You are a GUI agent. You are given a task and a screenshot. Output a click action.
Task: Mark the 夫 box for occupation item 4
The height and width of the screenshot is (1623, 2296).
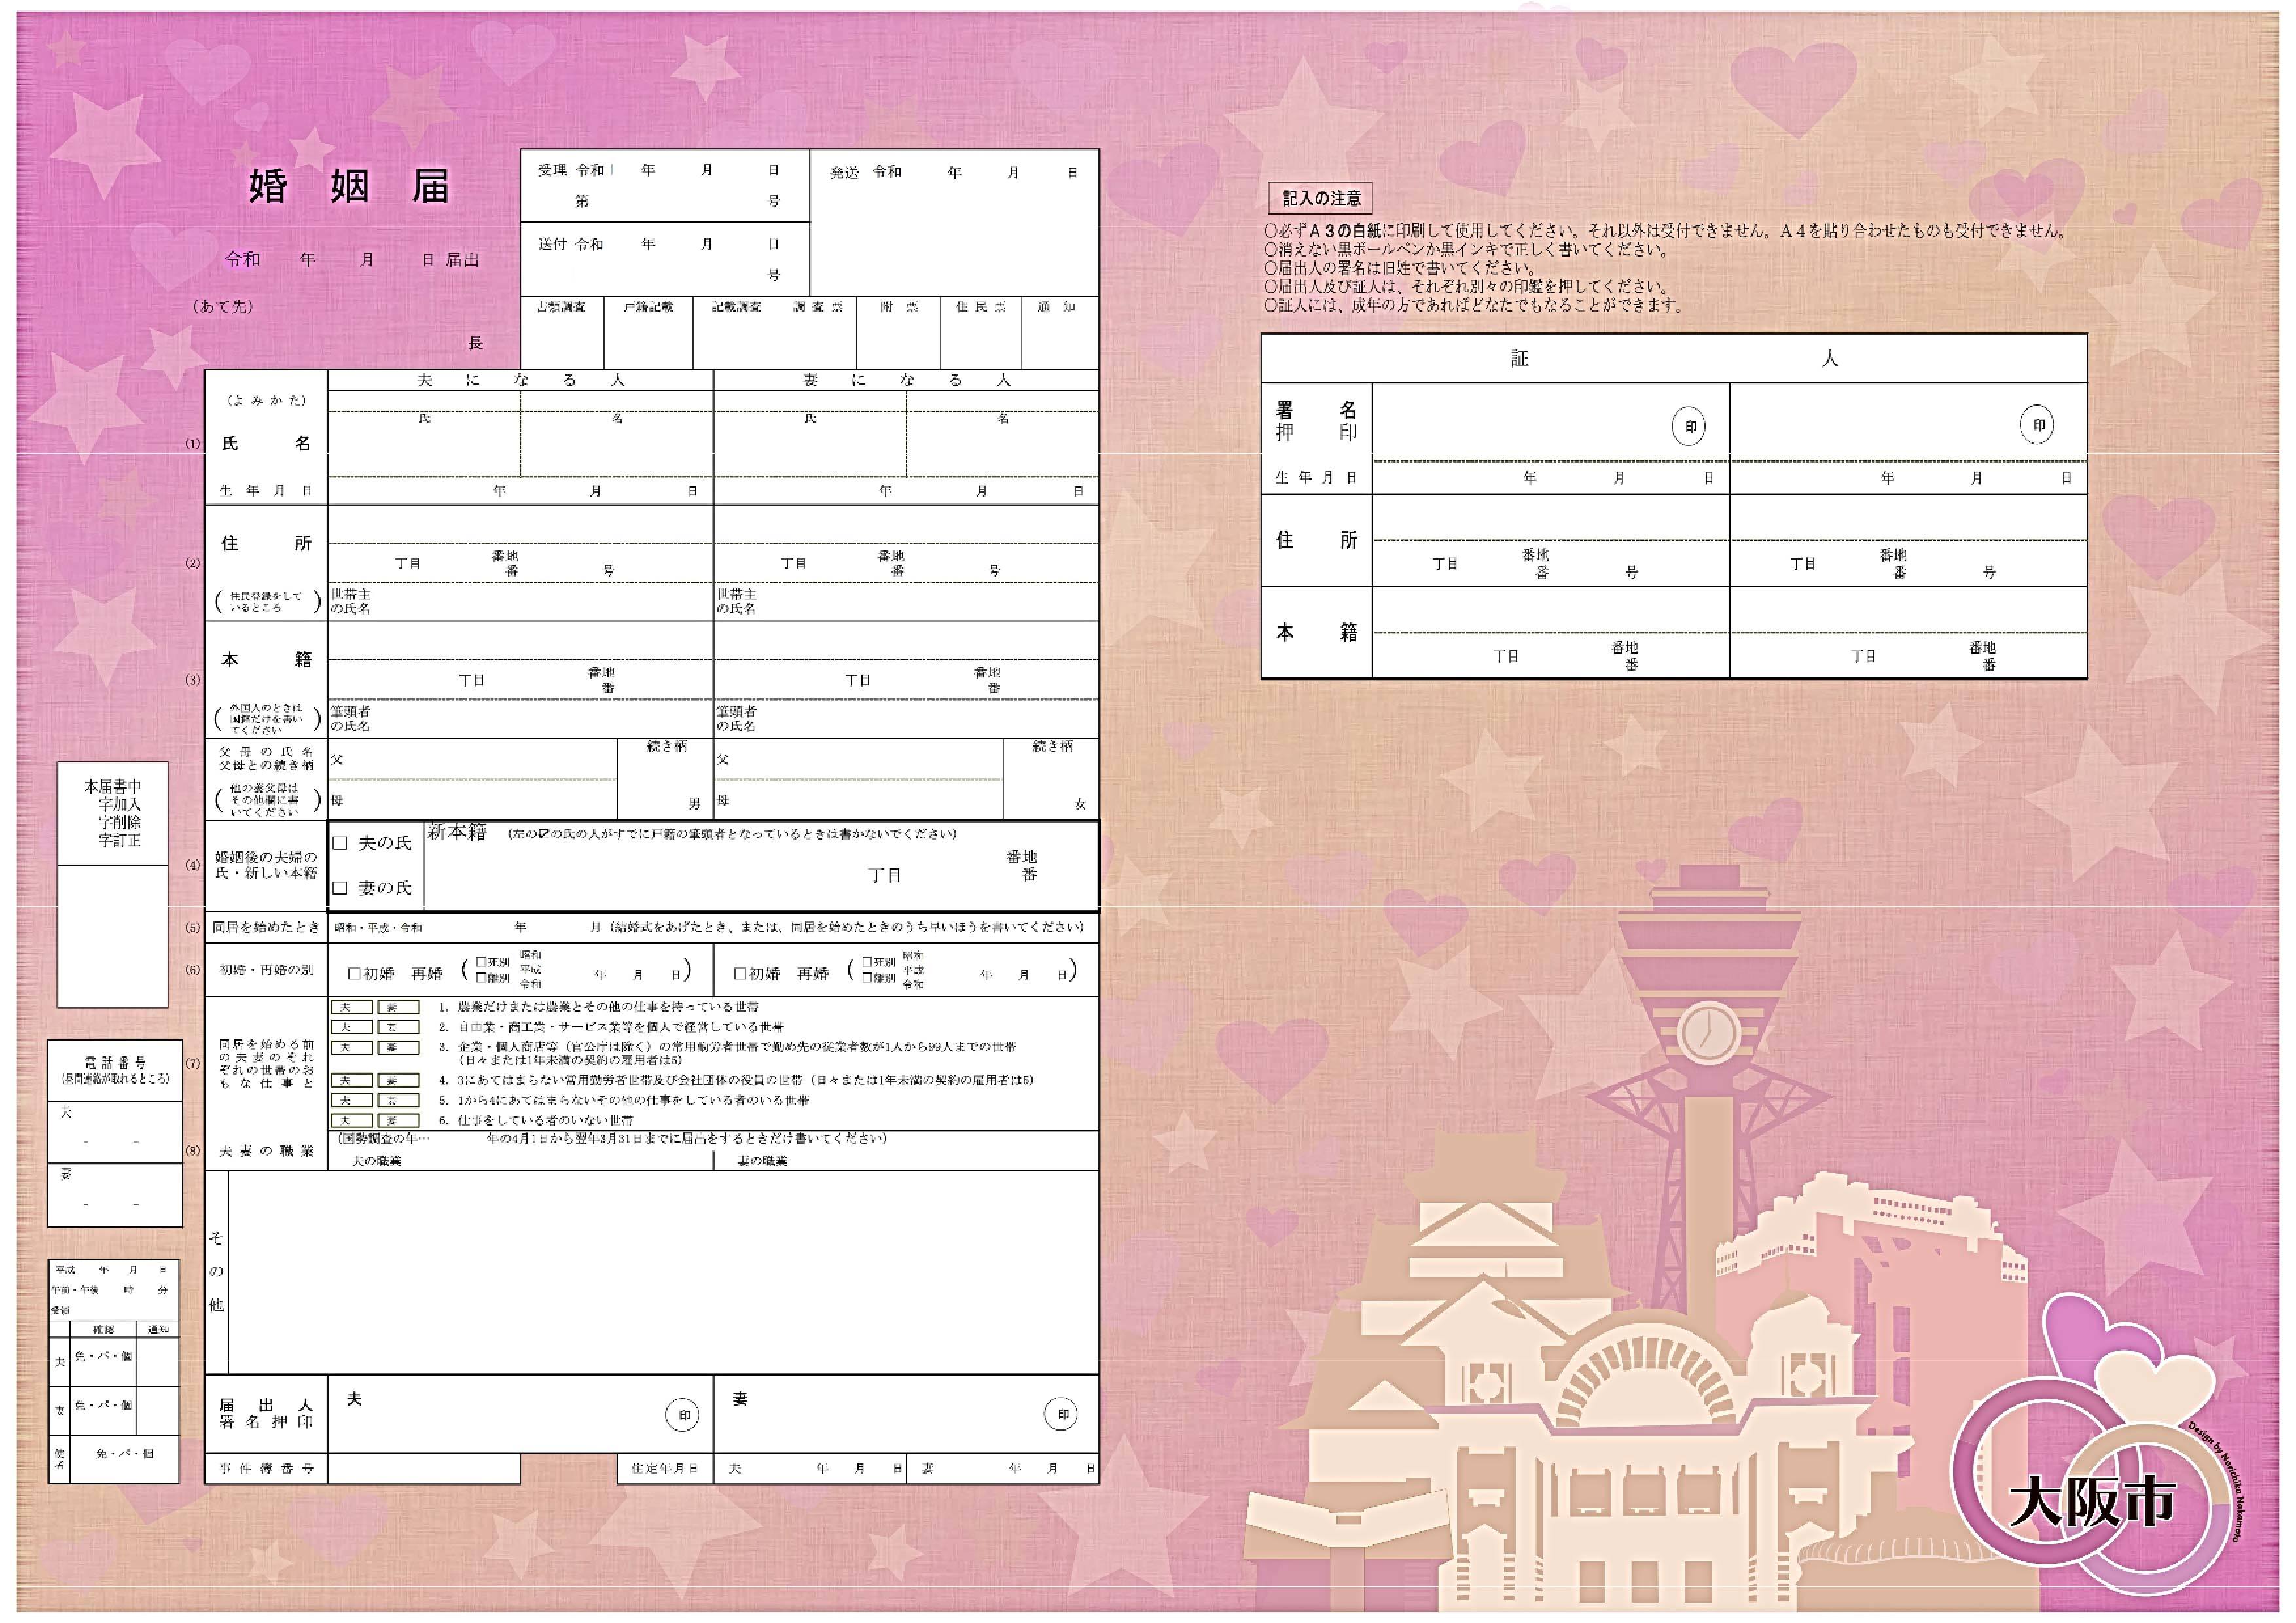tap(352, 1080)
